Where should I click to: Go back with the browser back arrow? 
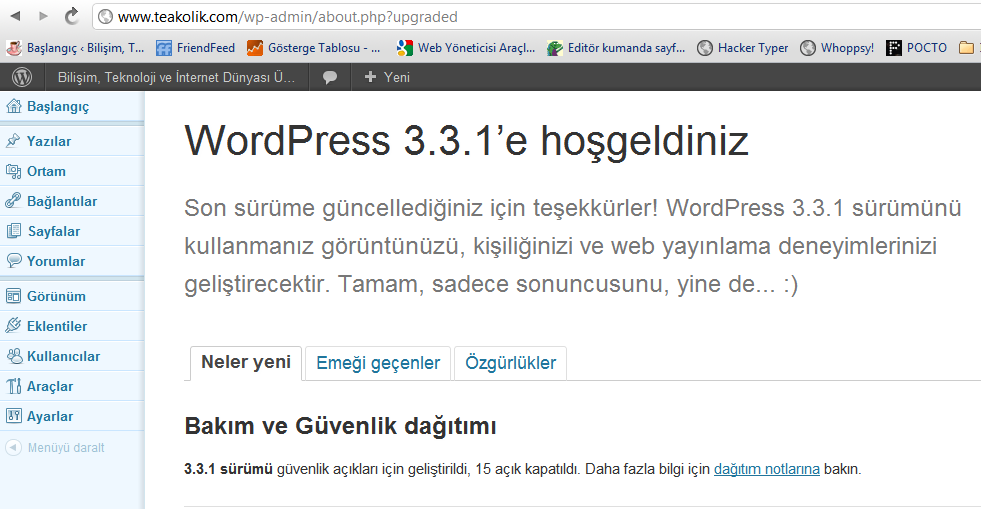pos(16,16)
